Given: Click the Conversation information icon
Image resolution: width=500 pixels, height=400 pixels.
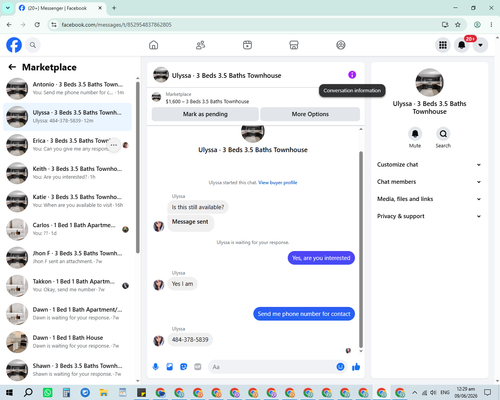Looking at the screenshot, I should [x=352, y=75].
